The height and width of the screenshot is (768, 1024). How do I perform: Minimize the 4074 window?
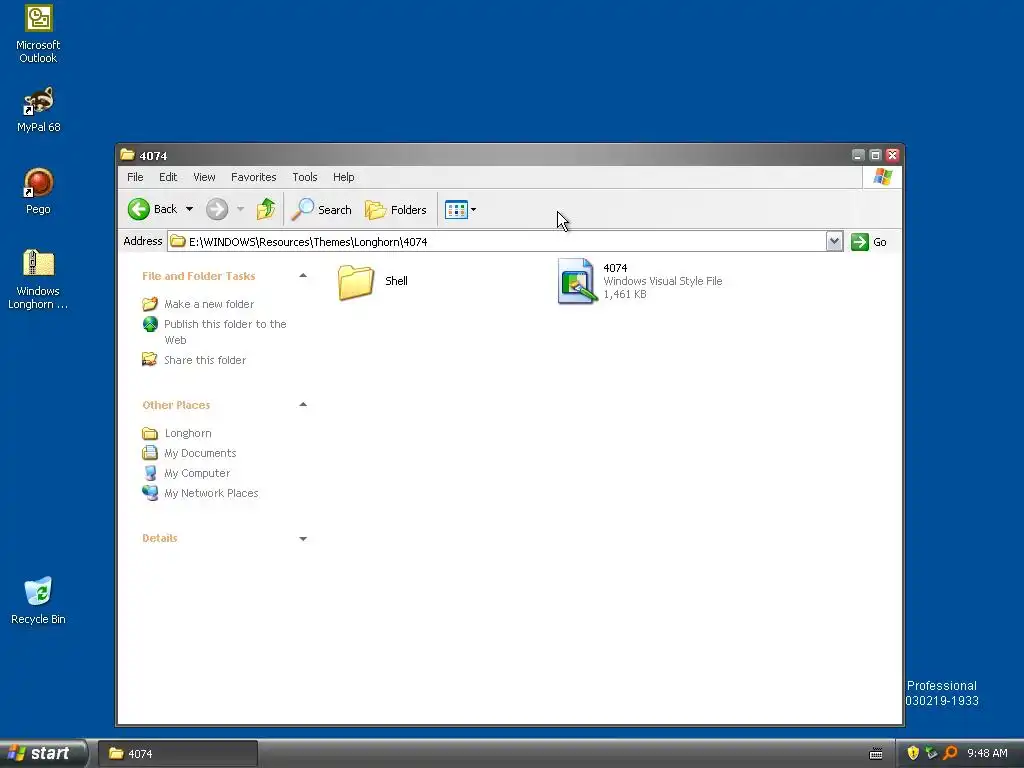tap(858, 155)
